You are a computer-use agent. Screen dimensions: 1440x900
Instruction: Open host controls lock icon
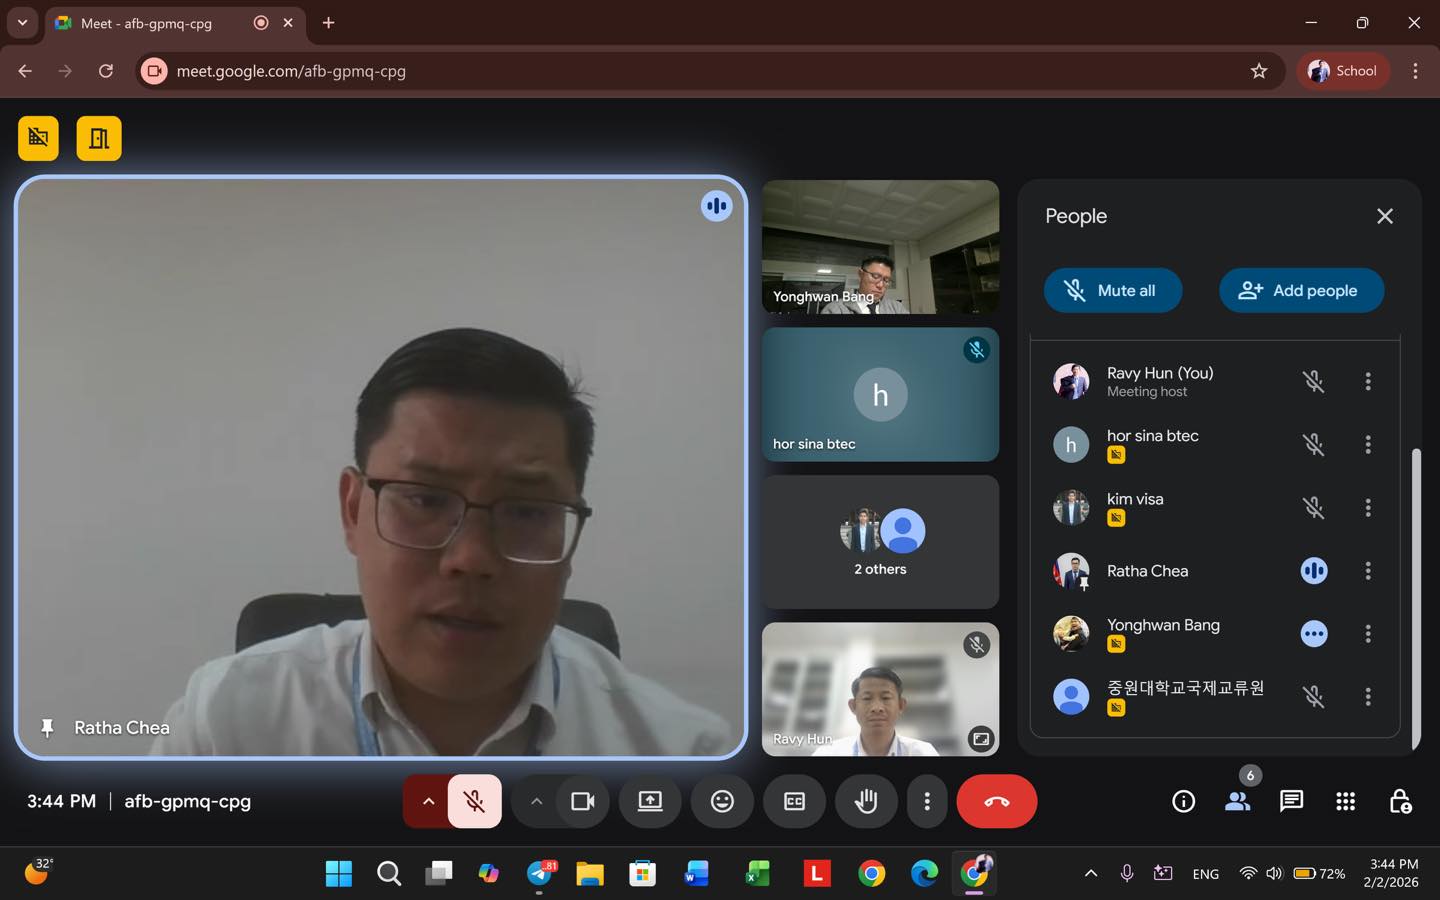tap(1400, 801)
